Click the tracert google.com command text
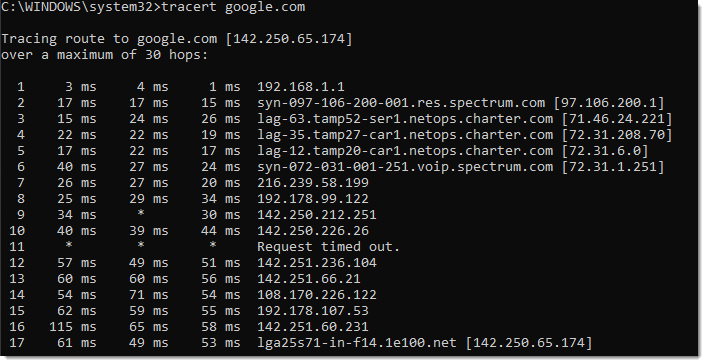 233,8
